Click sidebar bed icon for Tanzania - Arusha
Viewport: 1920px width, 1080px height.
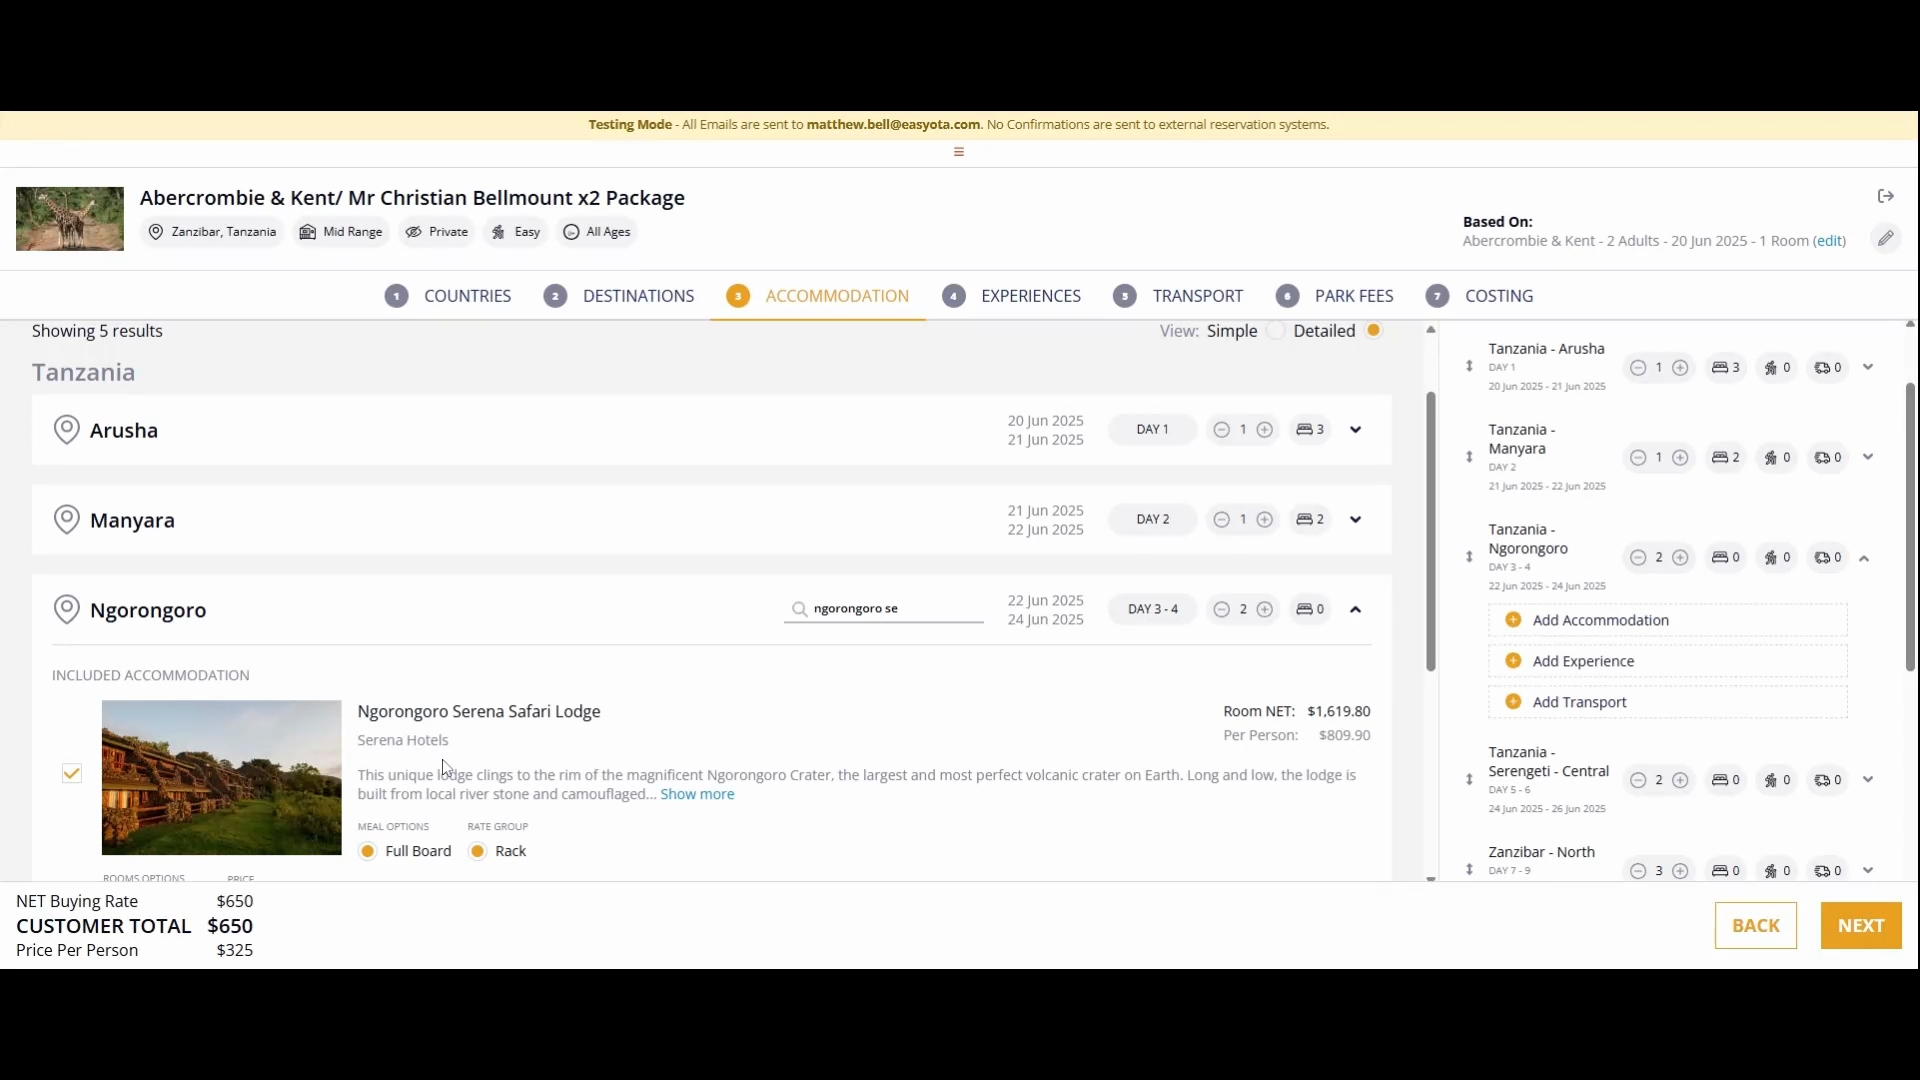[1720, 368]
